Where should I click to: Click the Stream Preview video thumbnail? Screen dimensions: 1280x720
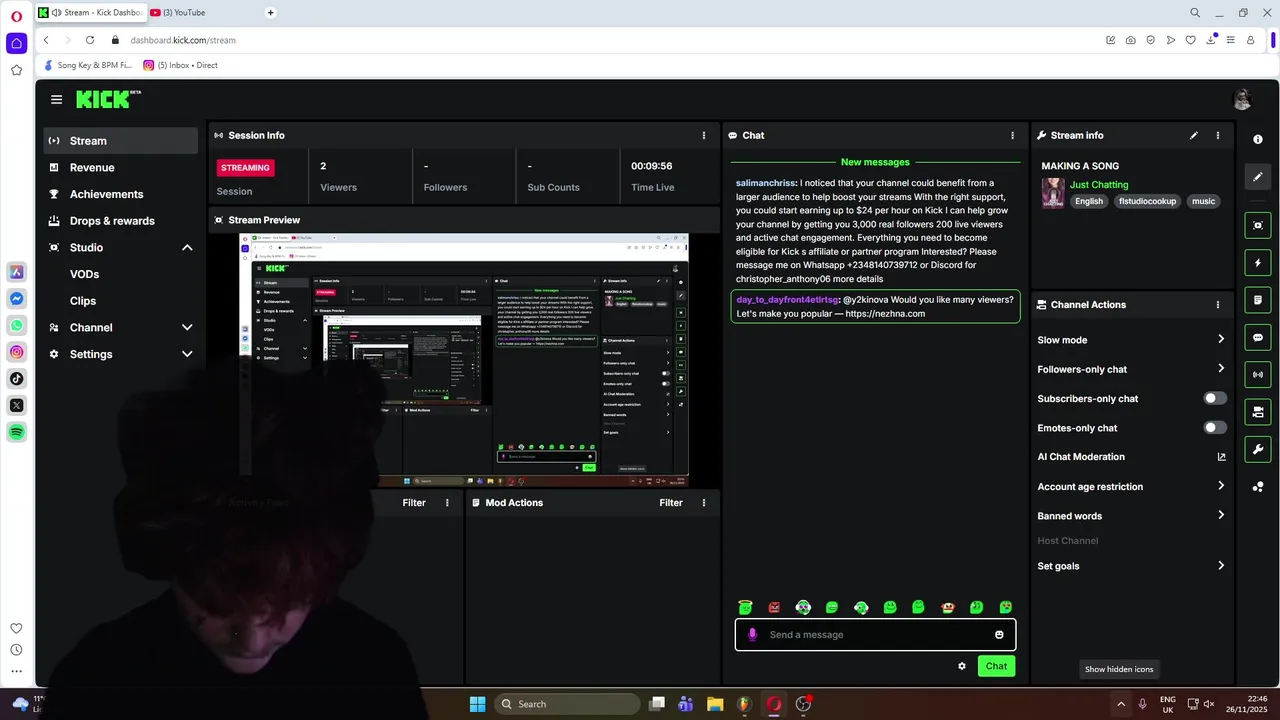464,360
